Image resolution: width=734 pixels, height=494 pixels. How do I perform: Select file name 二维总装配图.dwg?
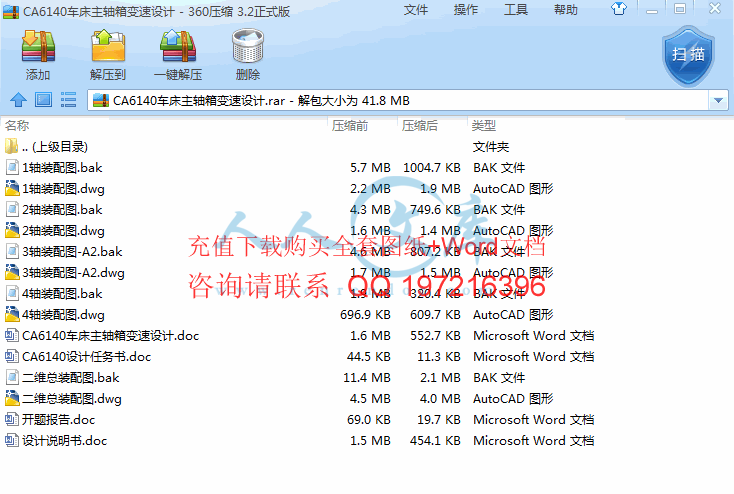[72, 398]
